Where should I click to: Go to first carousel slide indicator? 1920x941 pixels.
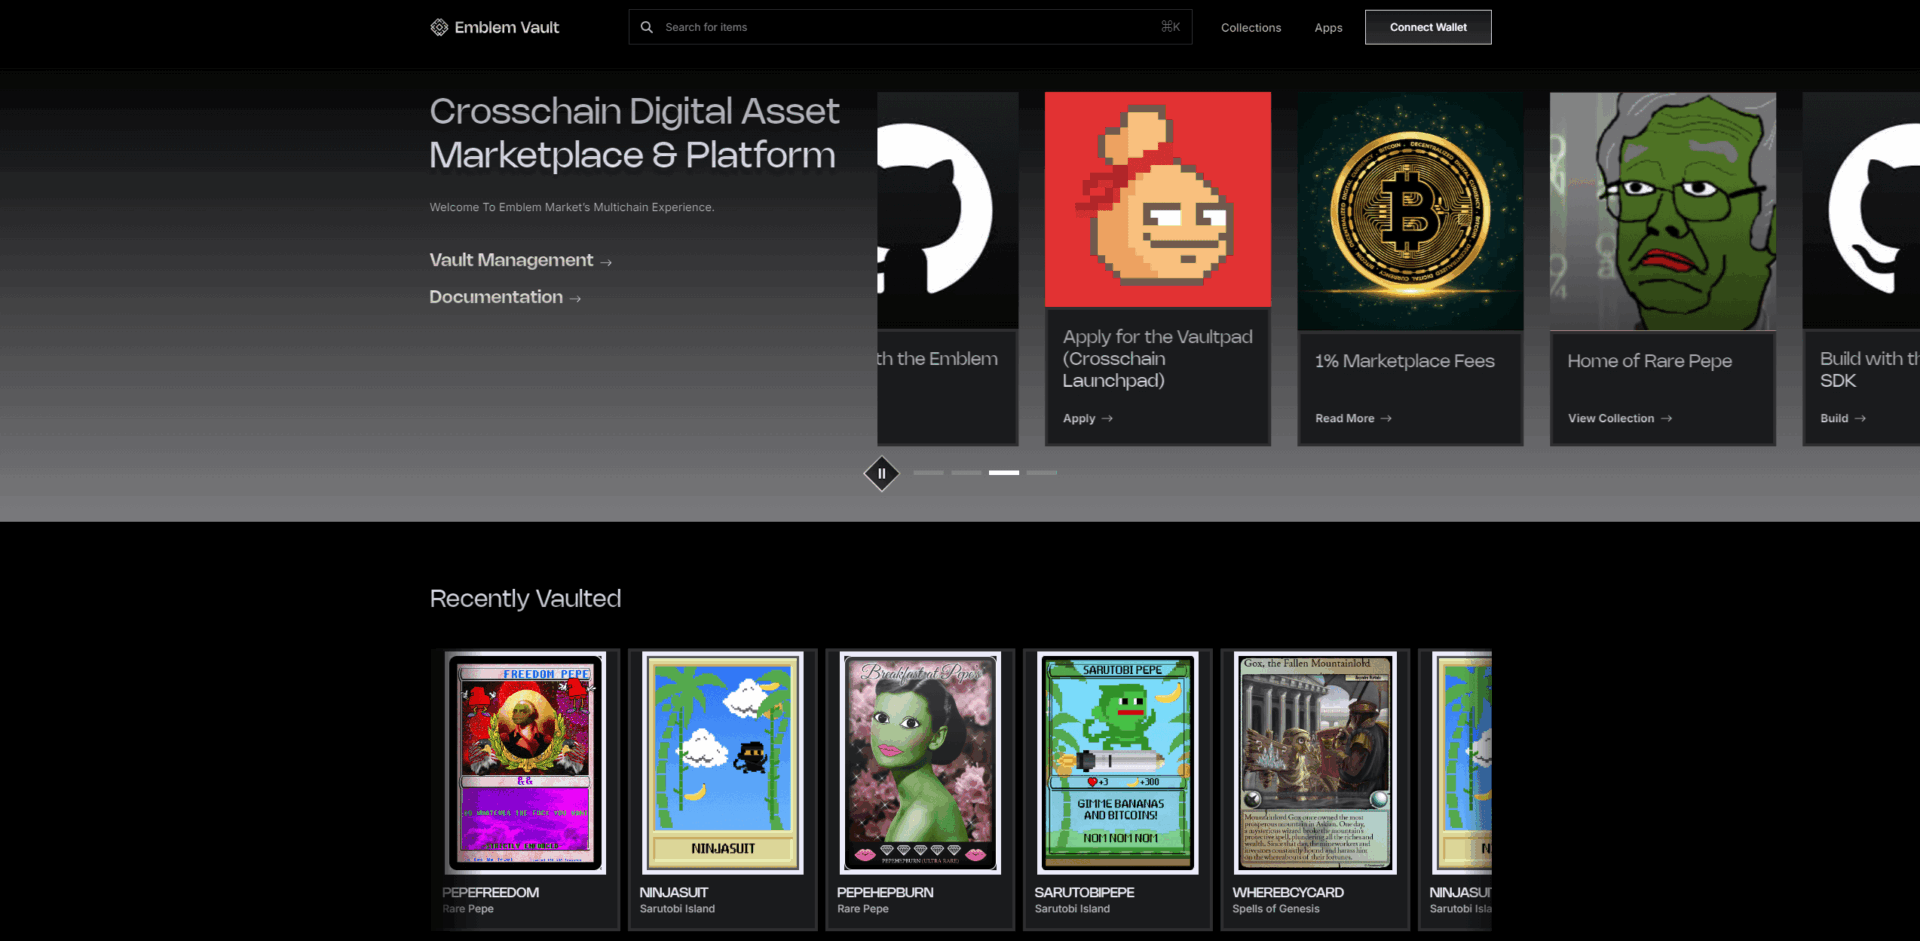928,473
